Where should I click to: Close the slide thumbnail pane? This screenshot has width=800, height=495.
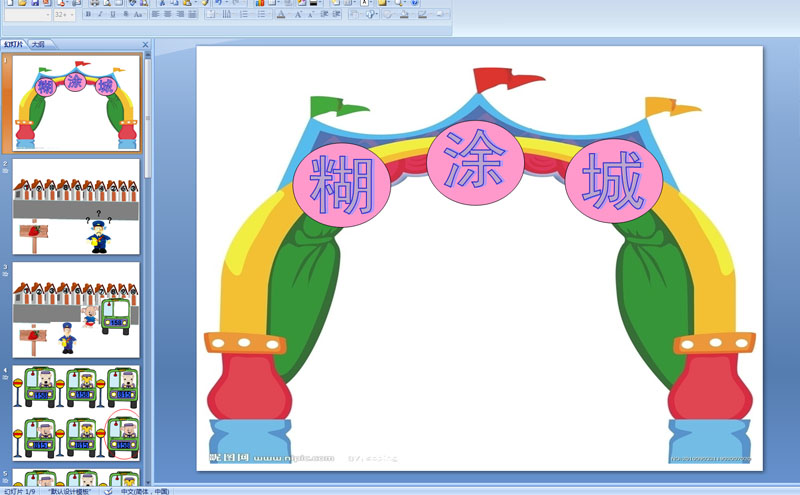(x=145, y=45)
